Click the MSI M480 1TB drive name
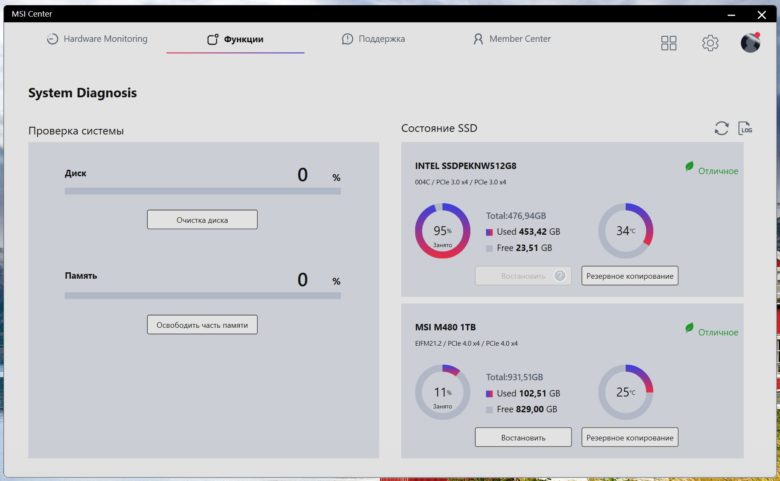Screen dimensions: 780x481 [445, 327]
